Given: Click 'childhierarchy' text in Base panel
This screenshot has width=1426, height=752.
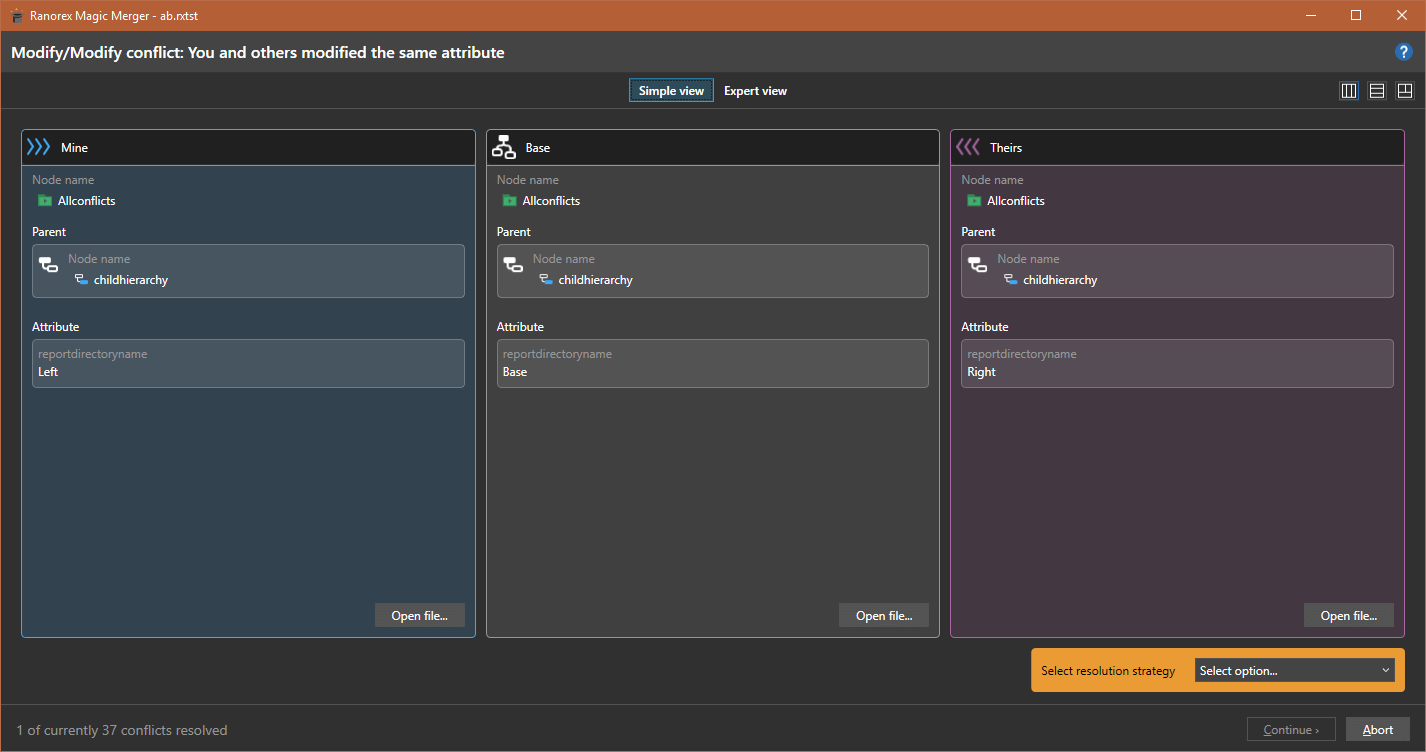Looking at the screenshot, I should [x=596, y=280].
